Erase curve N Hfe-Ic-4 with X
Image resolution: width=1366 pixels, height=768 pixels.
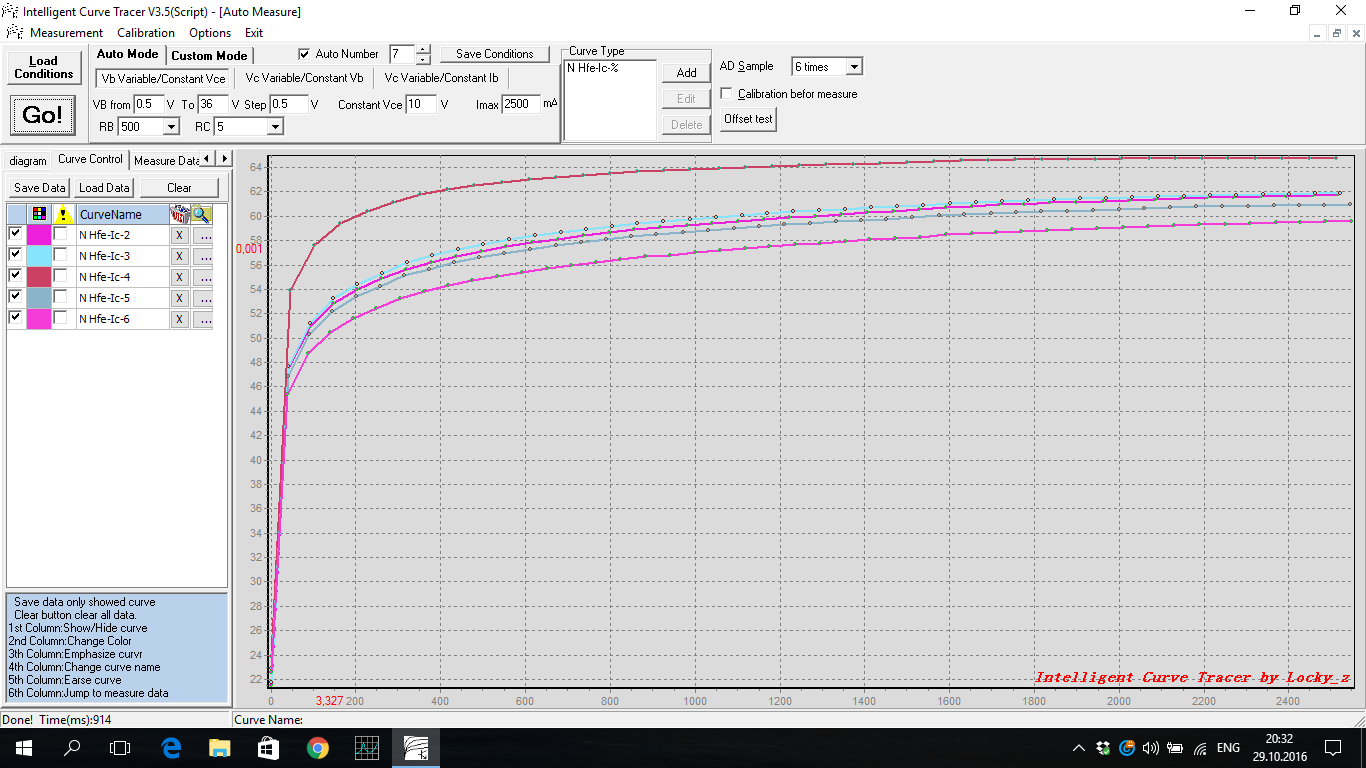click(179, 277)
